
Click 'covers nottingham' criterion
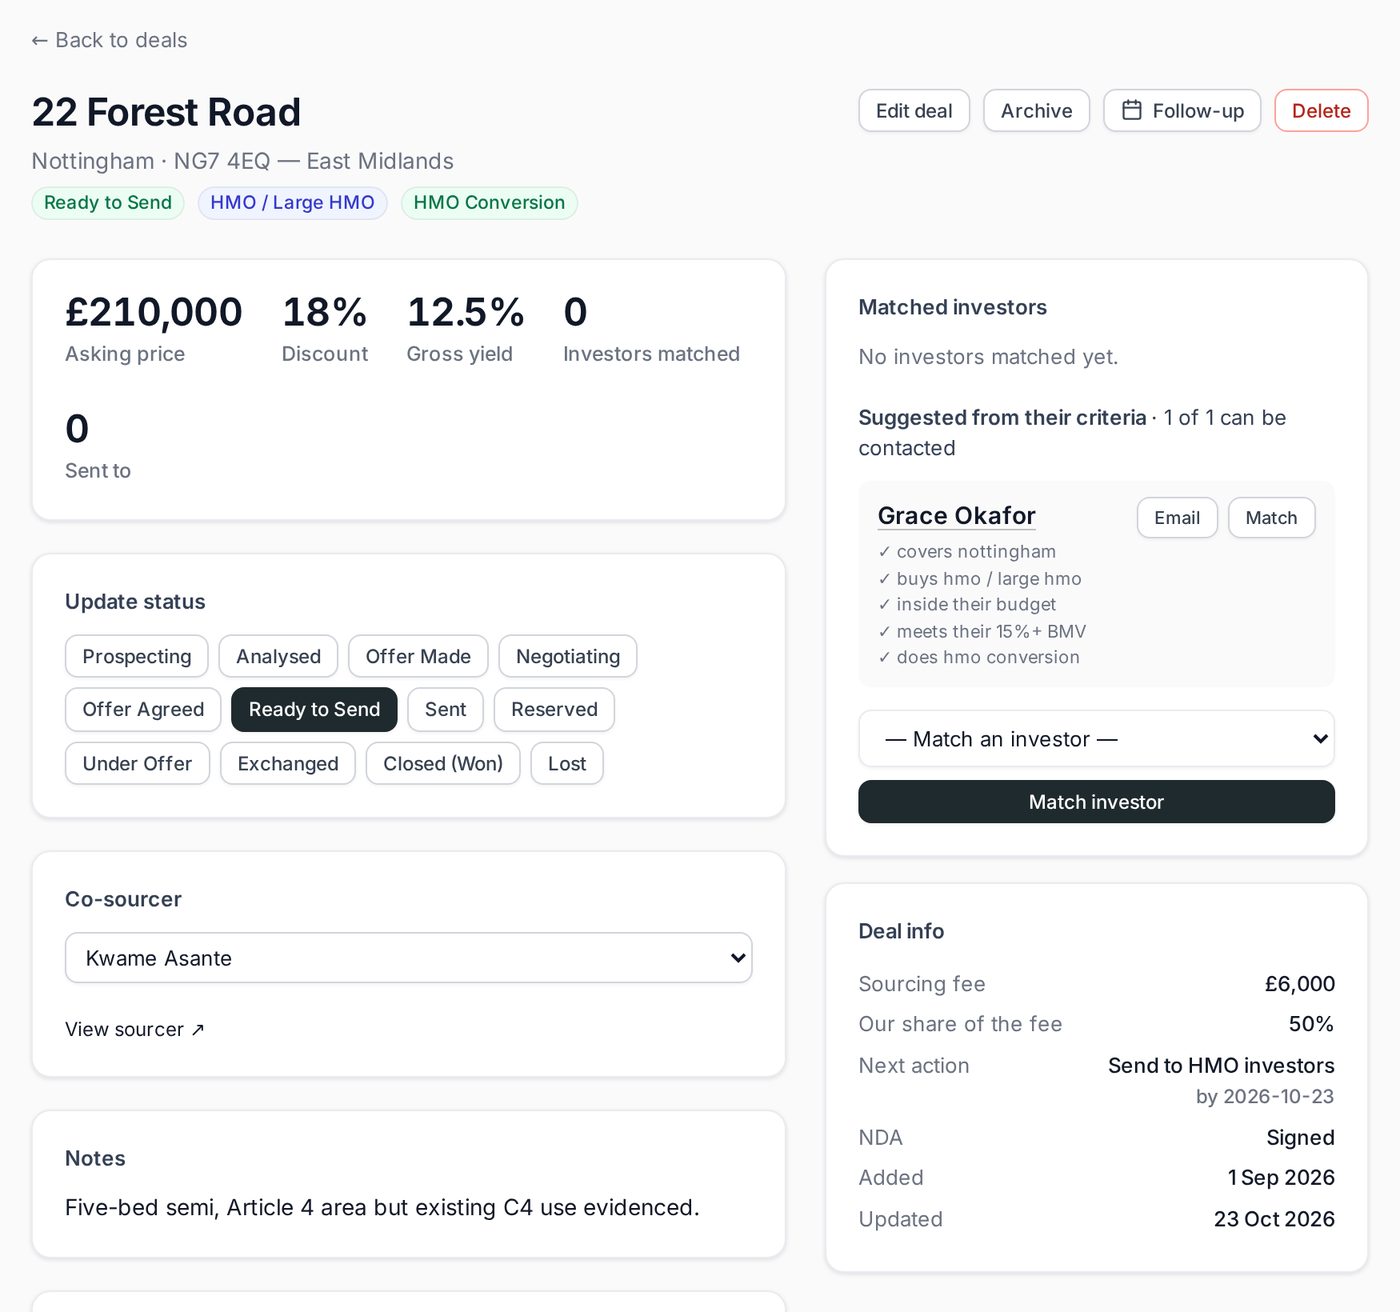click(967, 551)
